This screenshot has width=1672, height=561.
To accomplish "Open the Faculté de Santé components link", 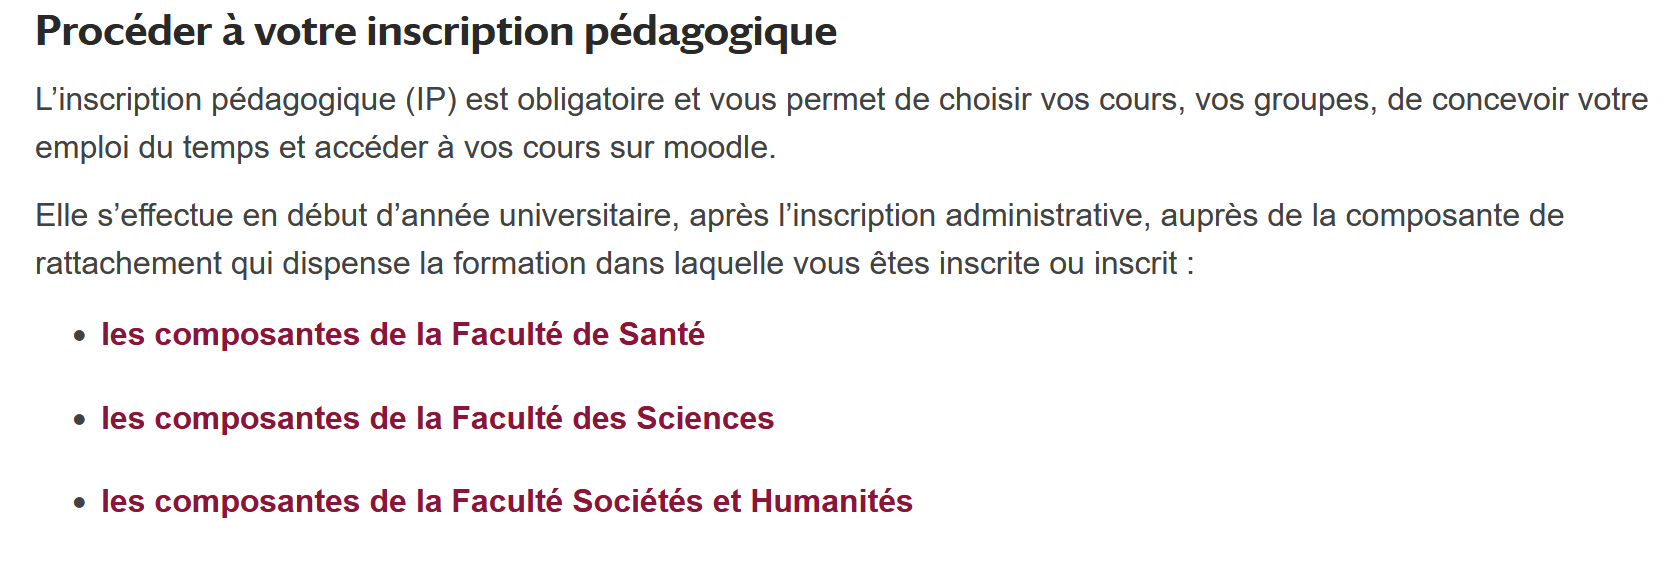I will point(403,334).
